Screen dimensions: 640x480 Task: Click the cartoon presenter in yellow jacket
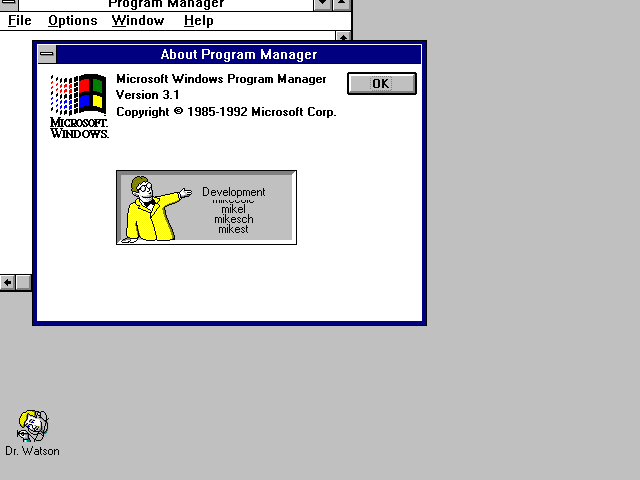click(x=149, y=210)
